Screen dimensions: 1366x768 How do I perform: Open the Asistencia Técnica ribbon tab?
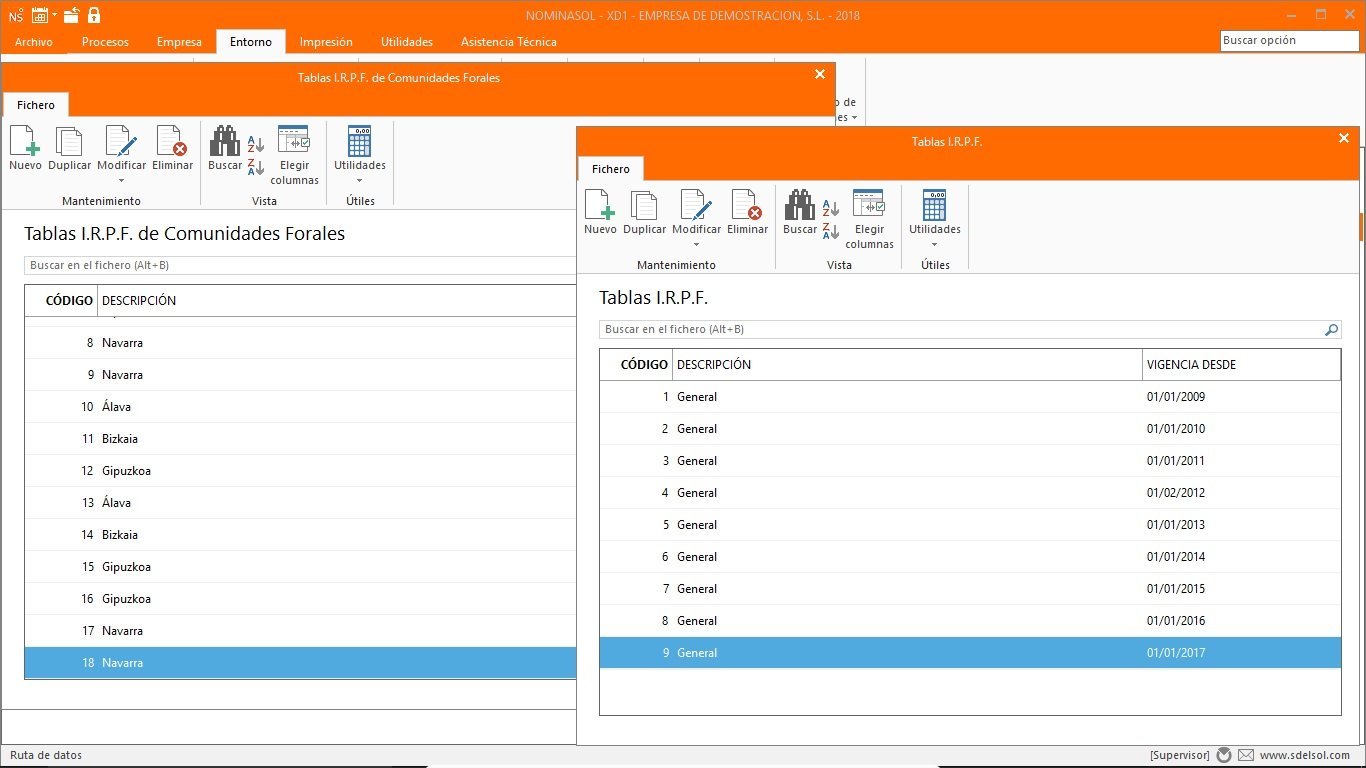pyautogui.click(x=509, y=42)
